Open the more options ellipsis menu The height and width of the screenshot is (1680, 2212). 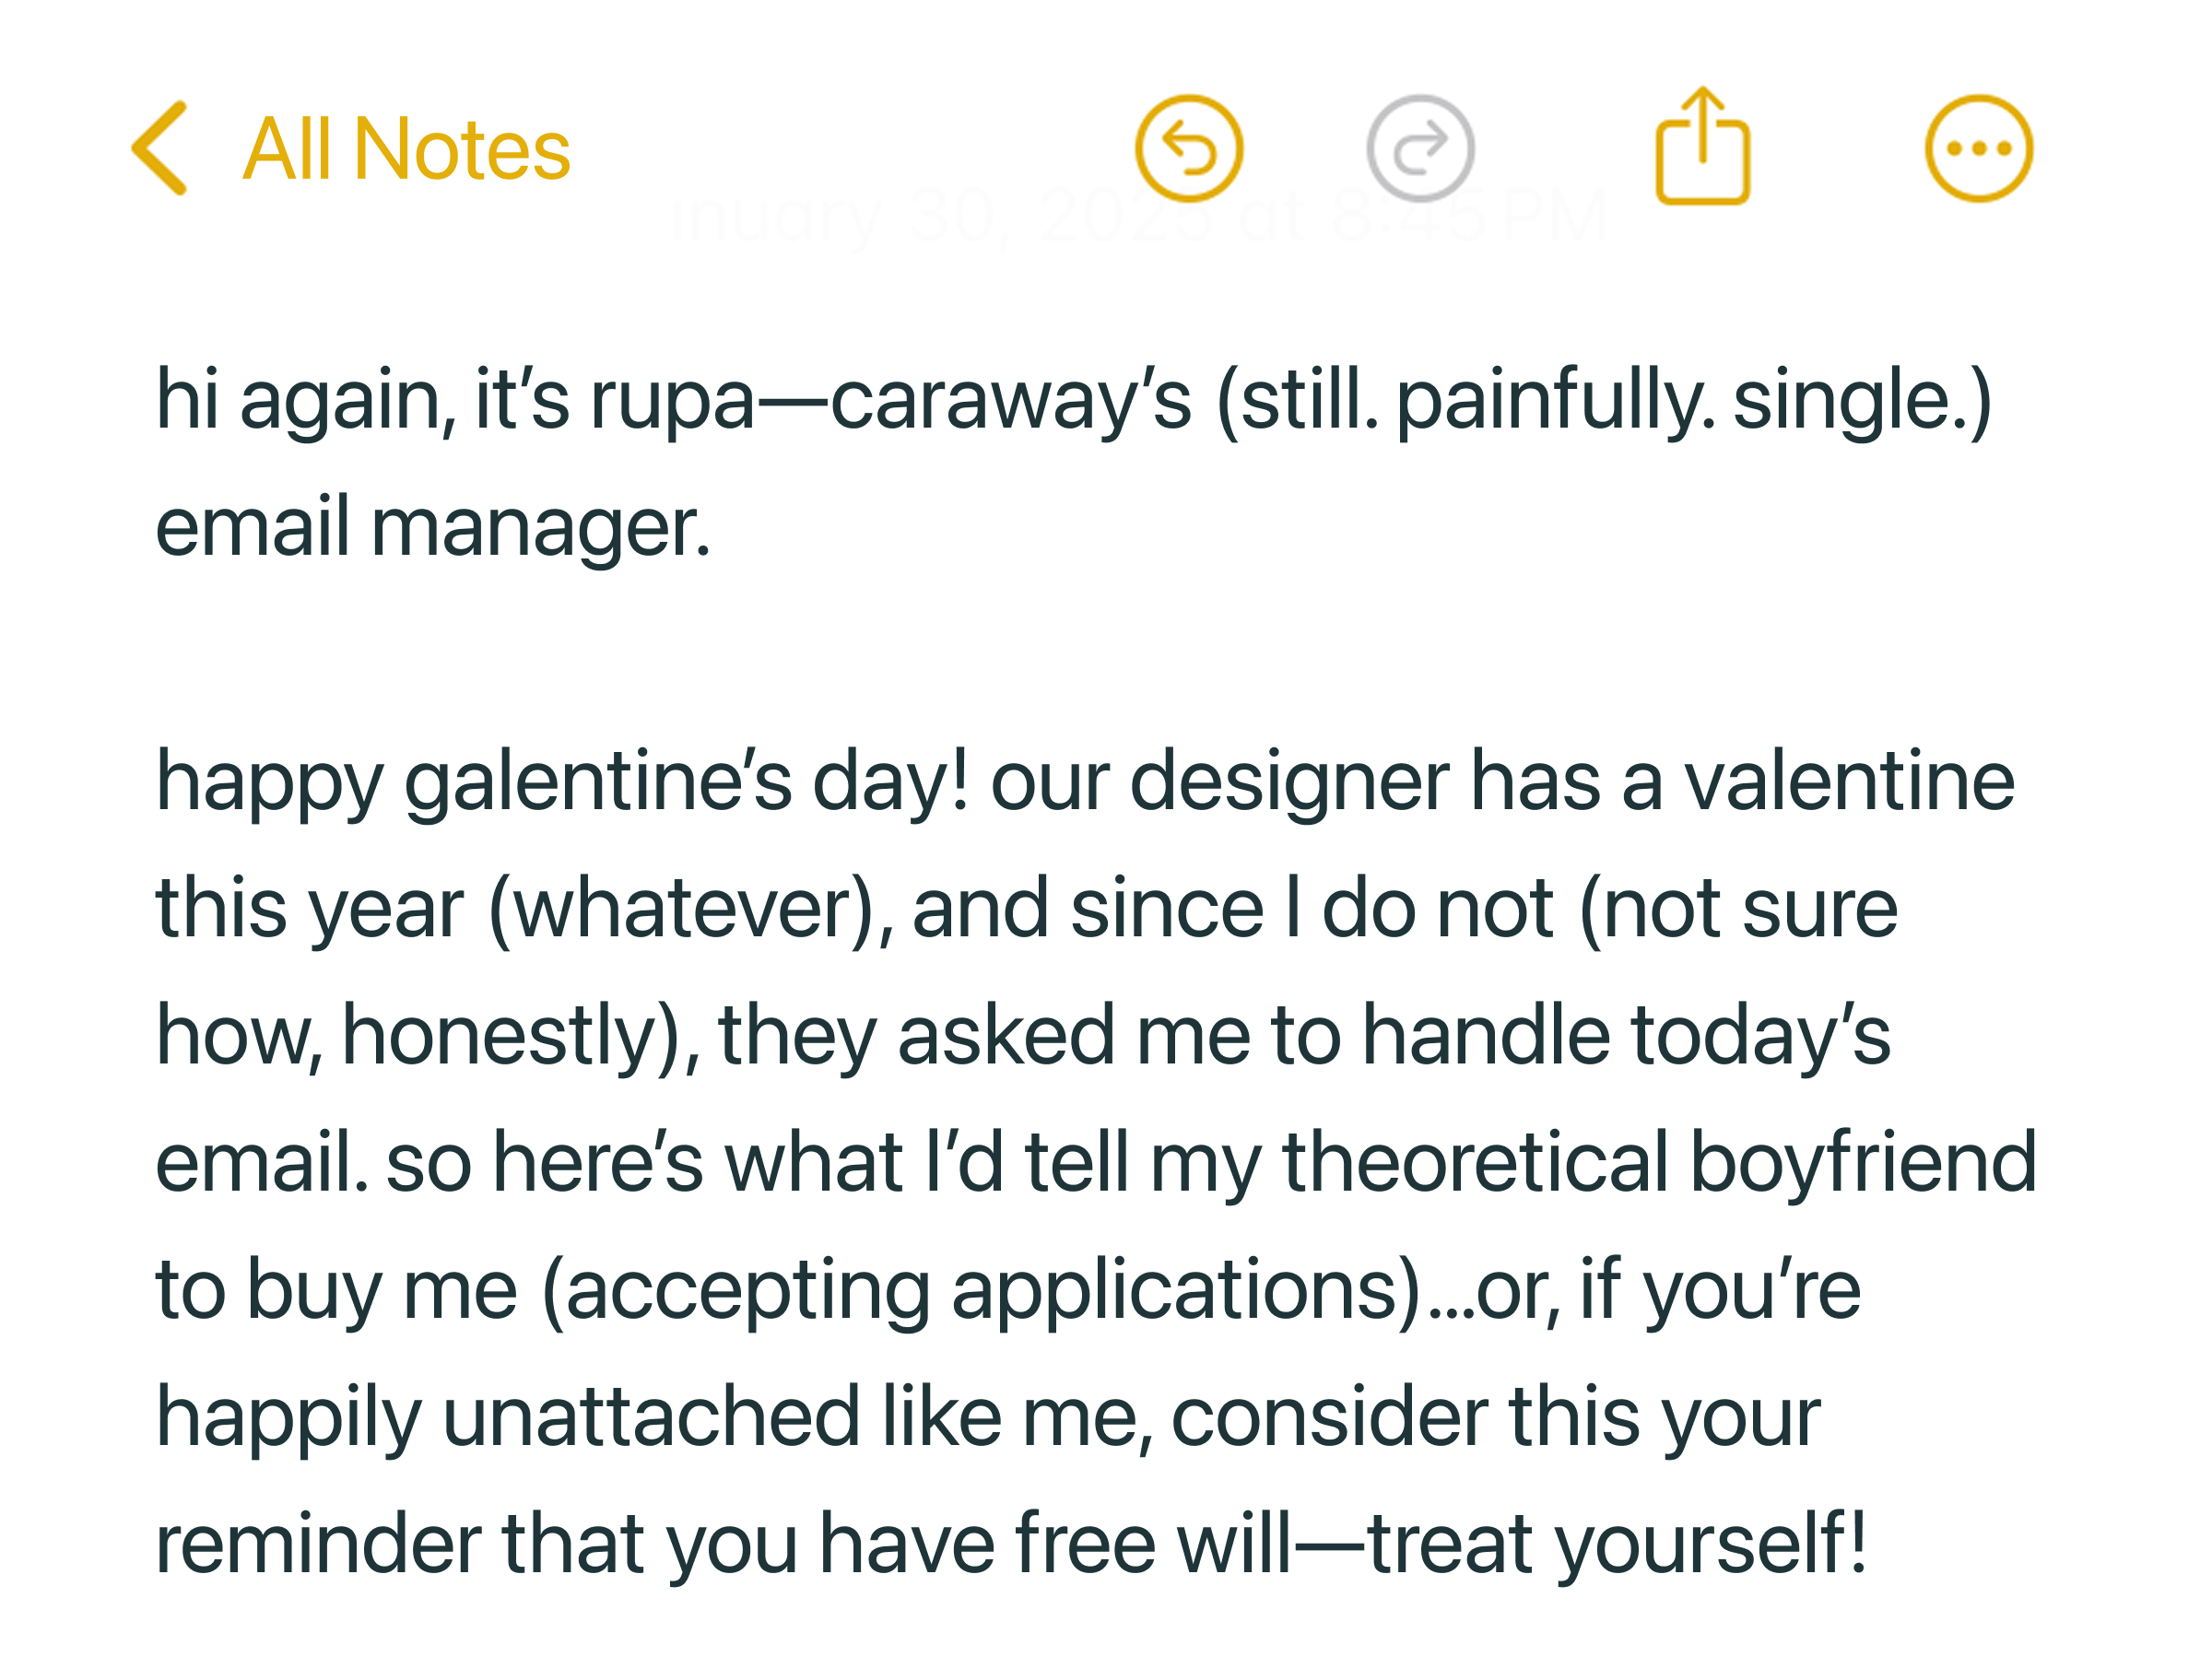(x=1978, y=149)
